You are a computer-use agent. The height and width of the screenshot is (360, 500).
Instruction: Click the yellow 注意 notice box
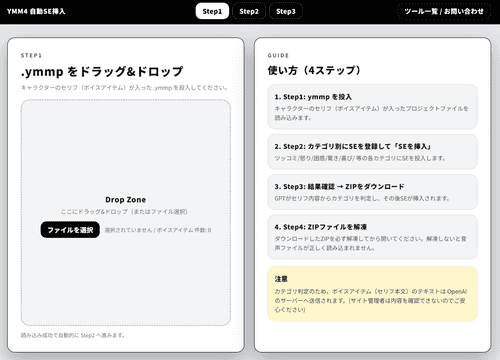(372, 294)
